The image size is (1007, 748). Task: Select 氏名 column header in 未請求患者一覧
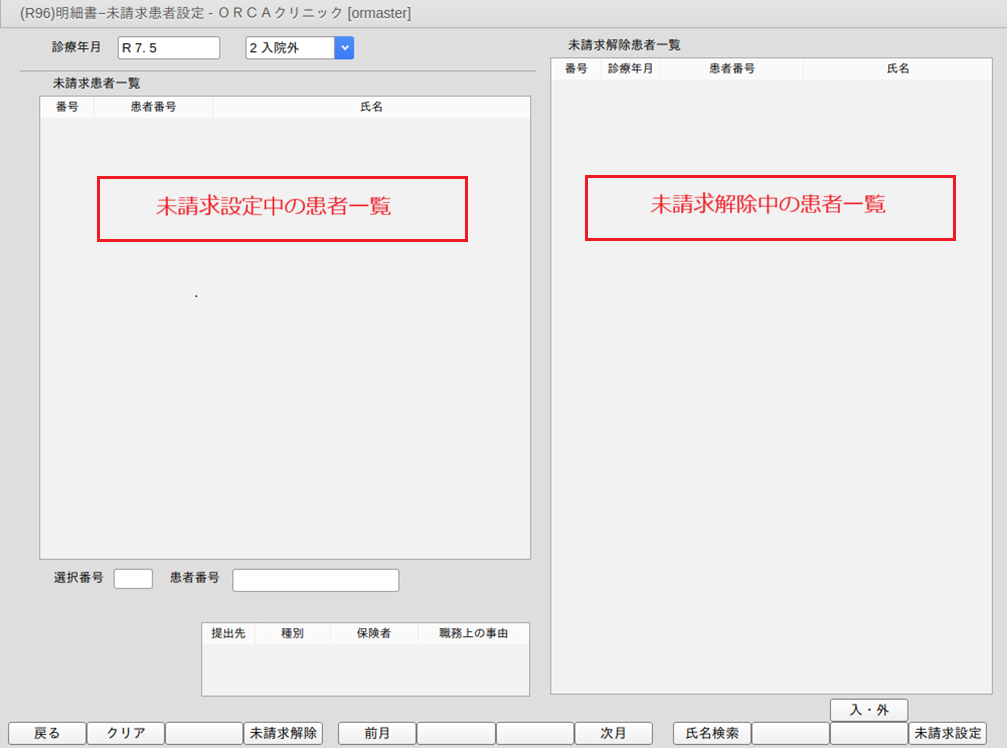[x=371, y=106]
